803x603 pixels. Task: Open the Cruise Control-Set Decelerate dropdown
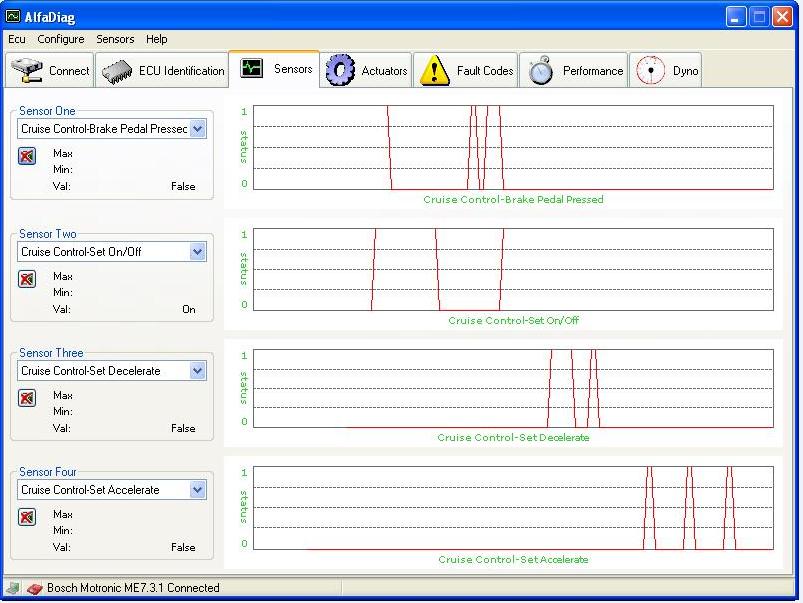(x=197, y=371)
